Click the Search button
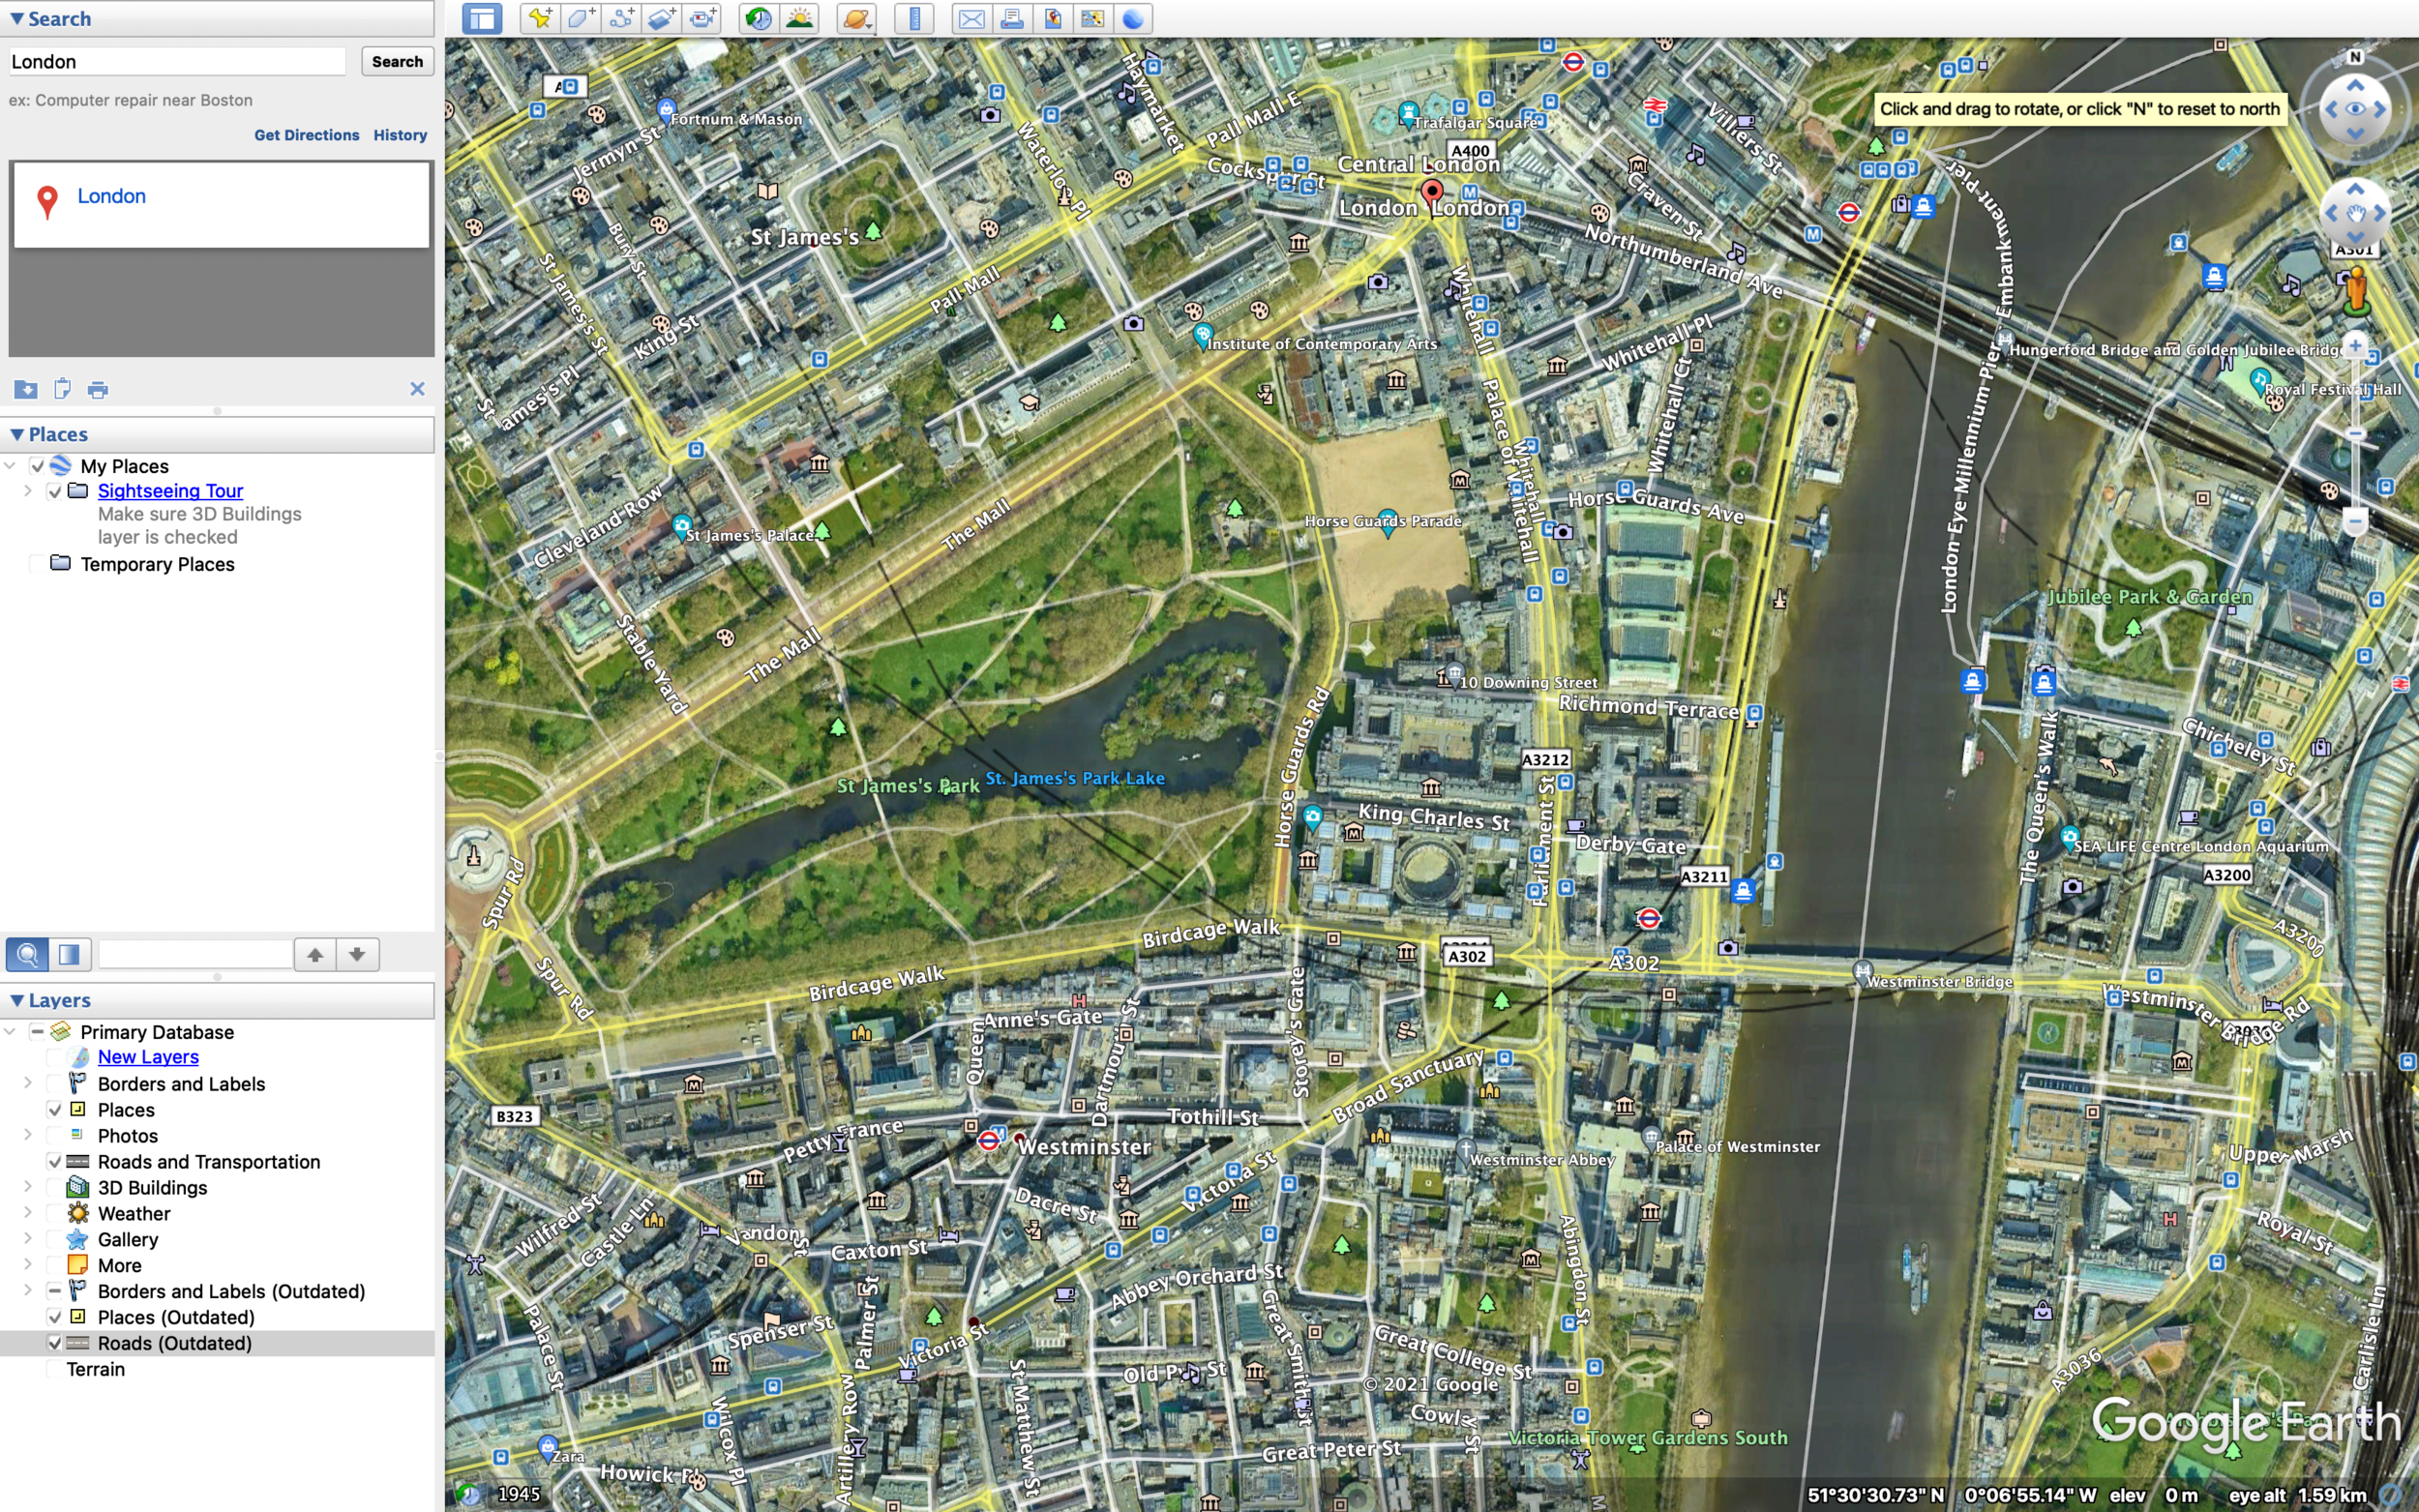This screenshot has width=2419, height=1512. (x=397, y=61)
